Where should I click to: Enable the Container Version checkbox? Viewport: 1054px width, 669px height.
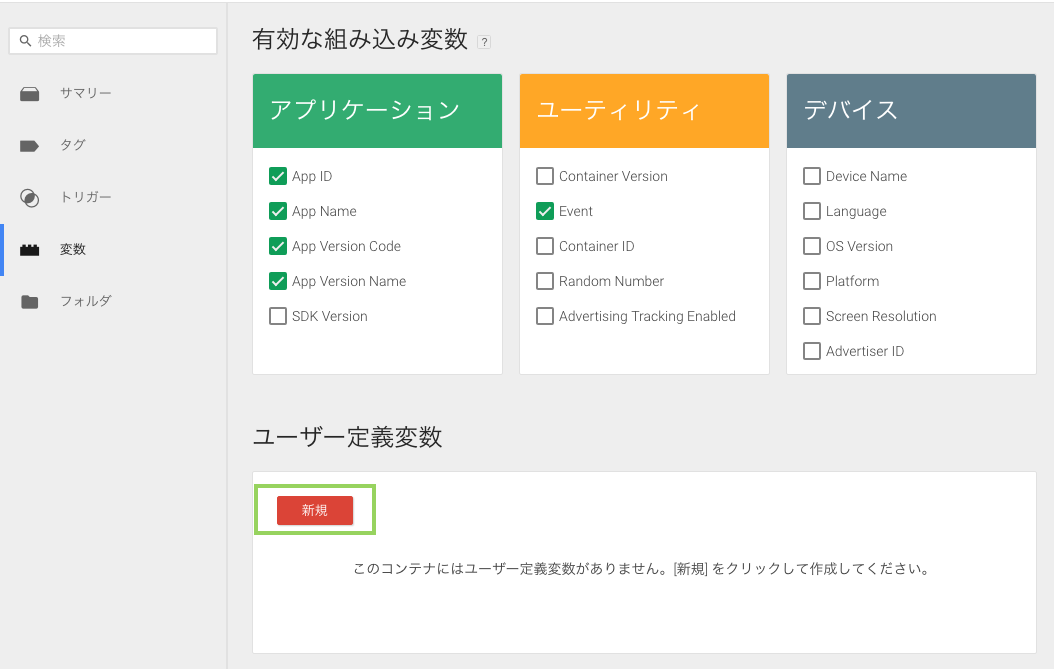click(x=544, y=176)
